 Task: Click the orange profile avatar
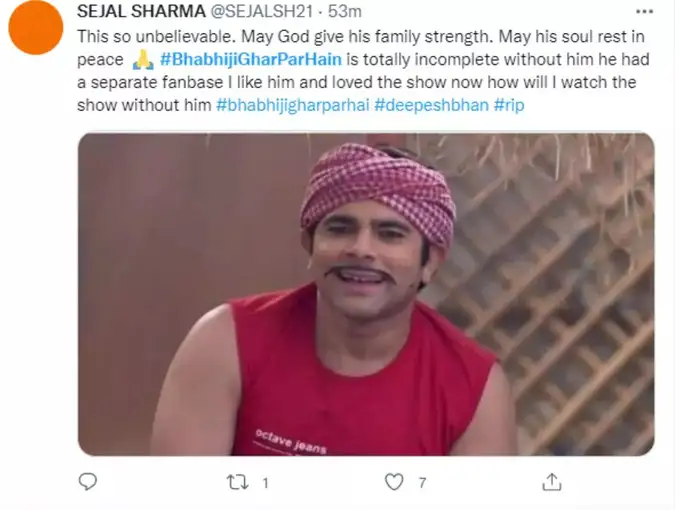coord(36,27)
